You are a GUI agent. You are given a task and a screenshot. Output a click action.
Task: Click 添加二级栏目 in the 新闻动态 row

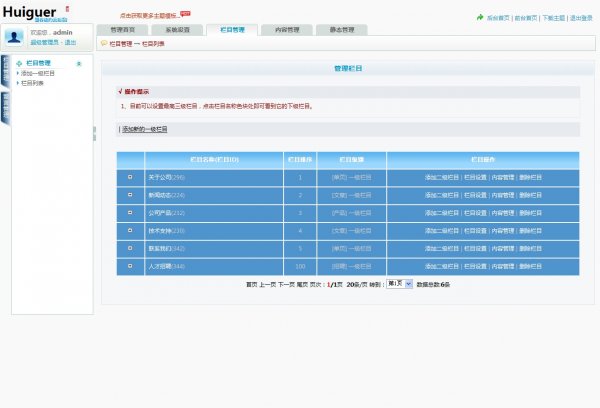point(442,195)
